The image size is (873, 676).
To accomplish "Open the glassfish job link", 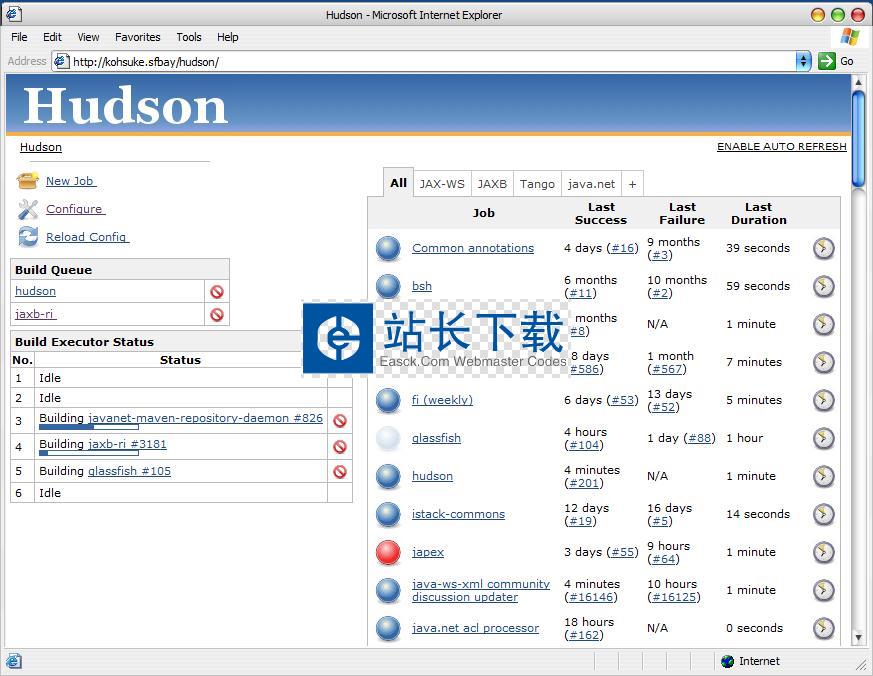I will pyautogui.click(x=436, y=438).
